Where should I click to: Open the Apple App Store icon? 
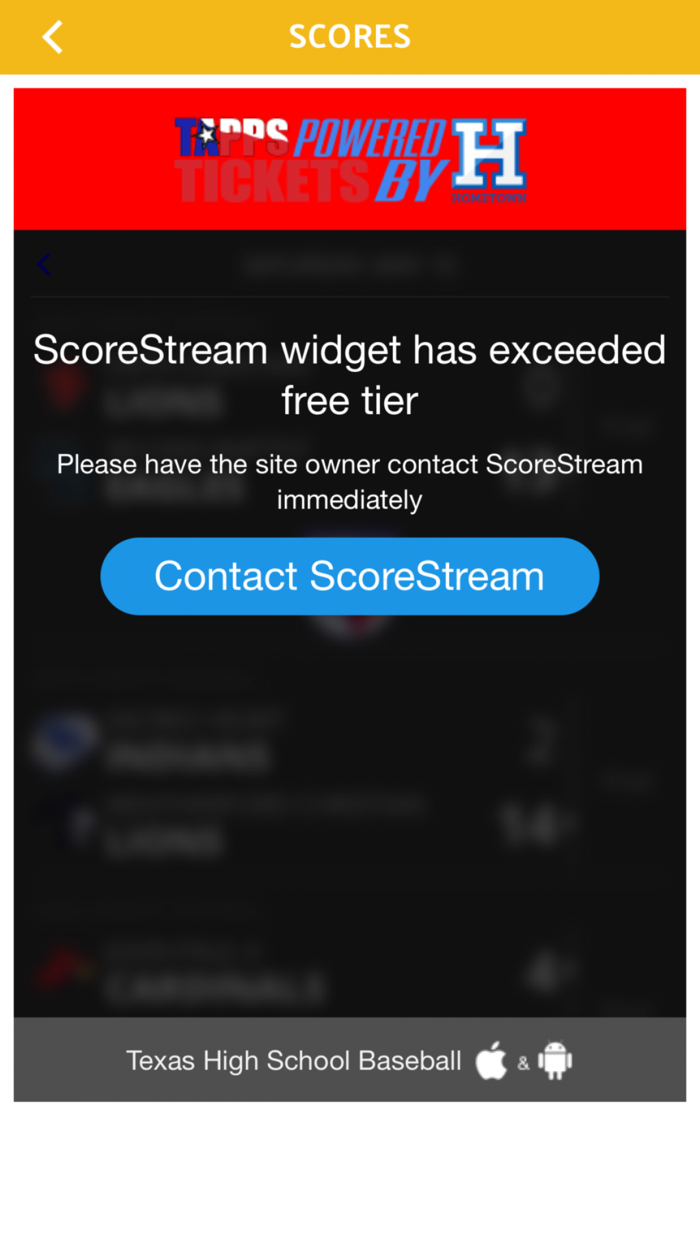coord(491,1061)
